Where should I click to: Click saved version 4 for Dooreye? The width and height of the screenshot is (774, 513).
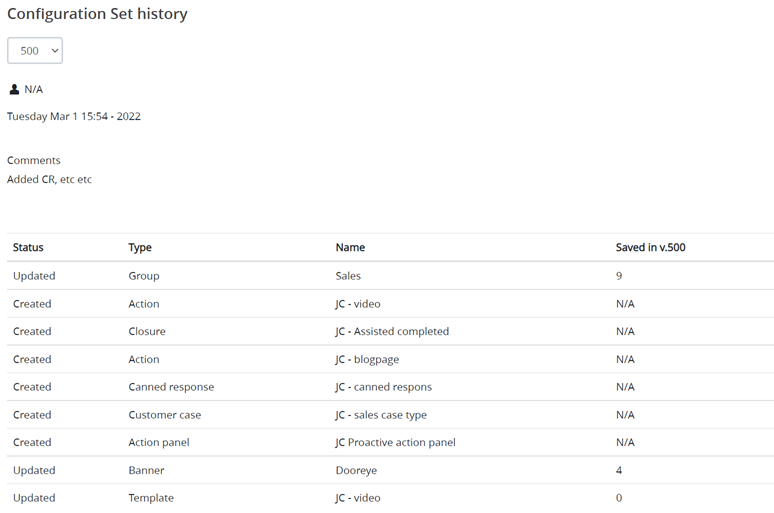point(619,470)
